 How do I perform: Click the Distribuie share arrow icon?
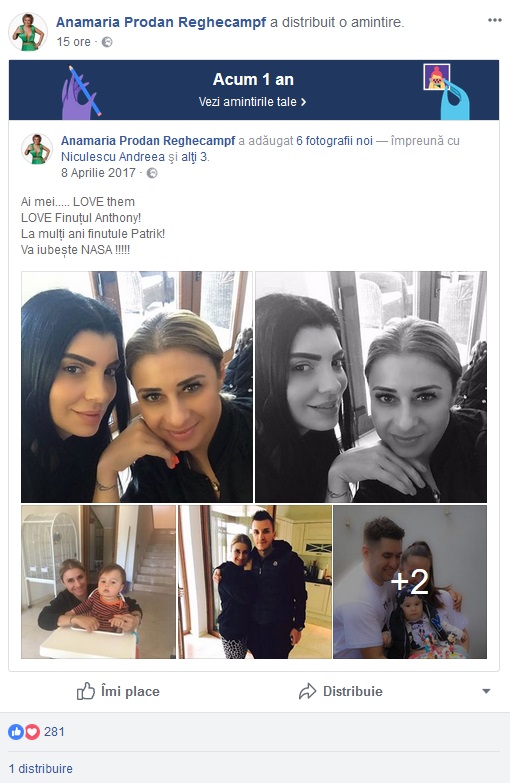[x=307, y=691]
